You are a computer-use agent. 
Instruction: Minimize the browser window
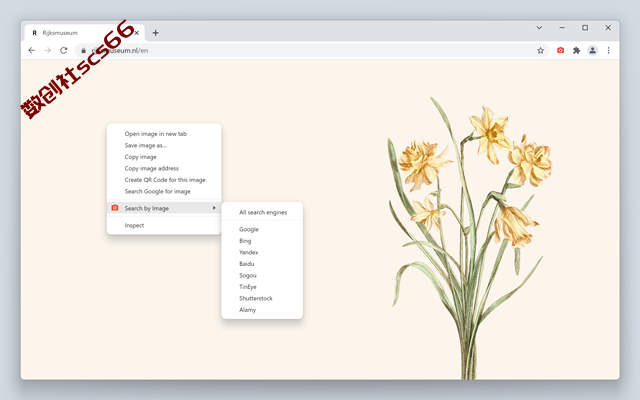coord(562,27)
